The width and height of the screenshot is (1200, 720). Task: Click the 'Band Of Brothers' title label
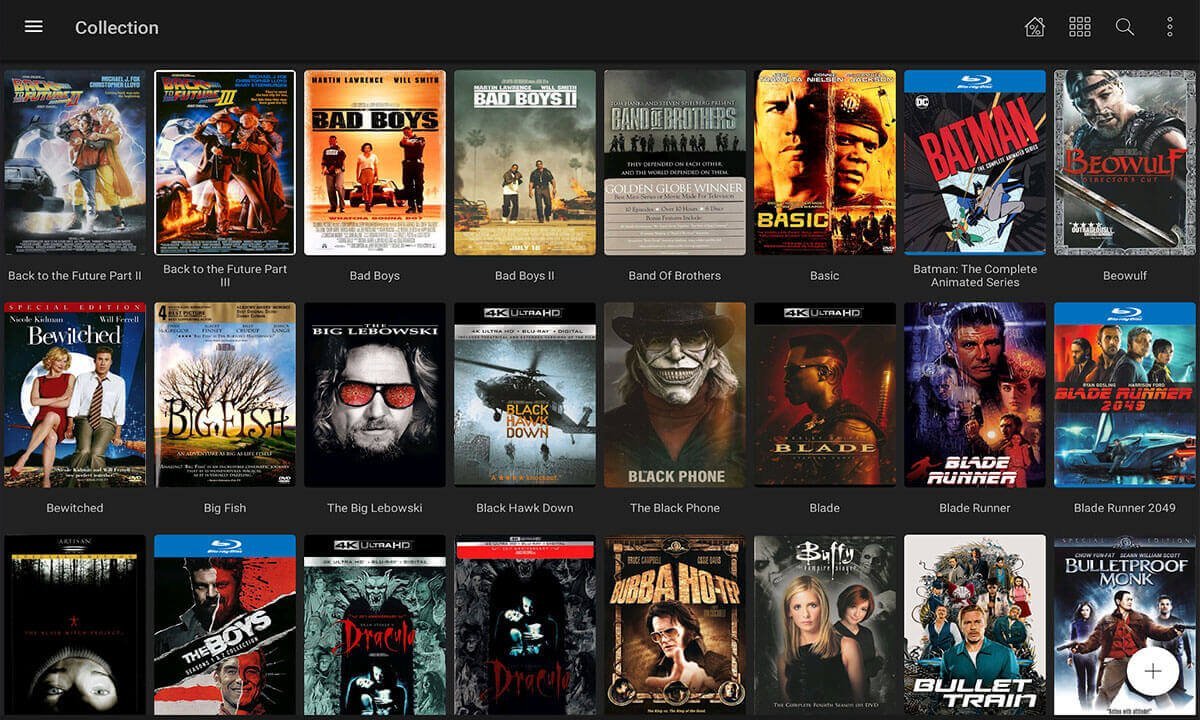coord(675,276)
